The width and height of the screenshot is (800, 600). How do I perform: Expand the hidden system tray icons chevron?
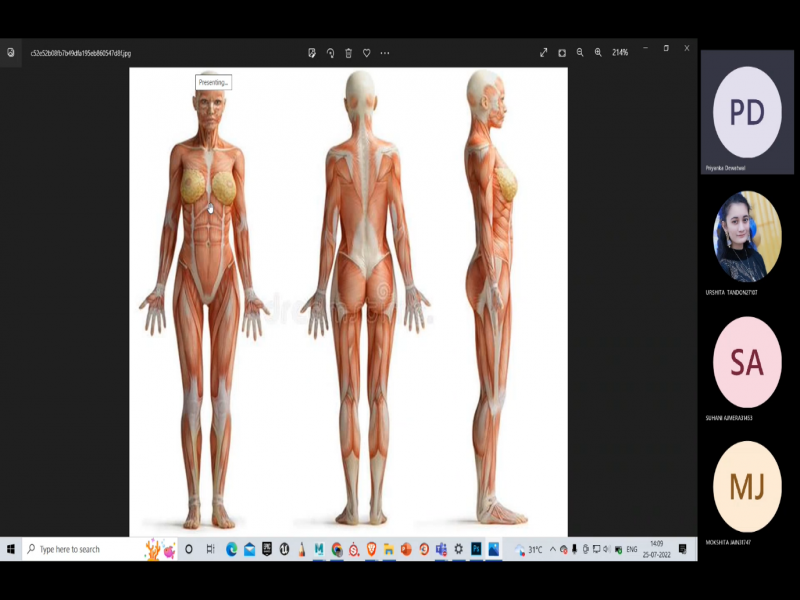point(552,549)
